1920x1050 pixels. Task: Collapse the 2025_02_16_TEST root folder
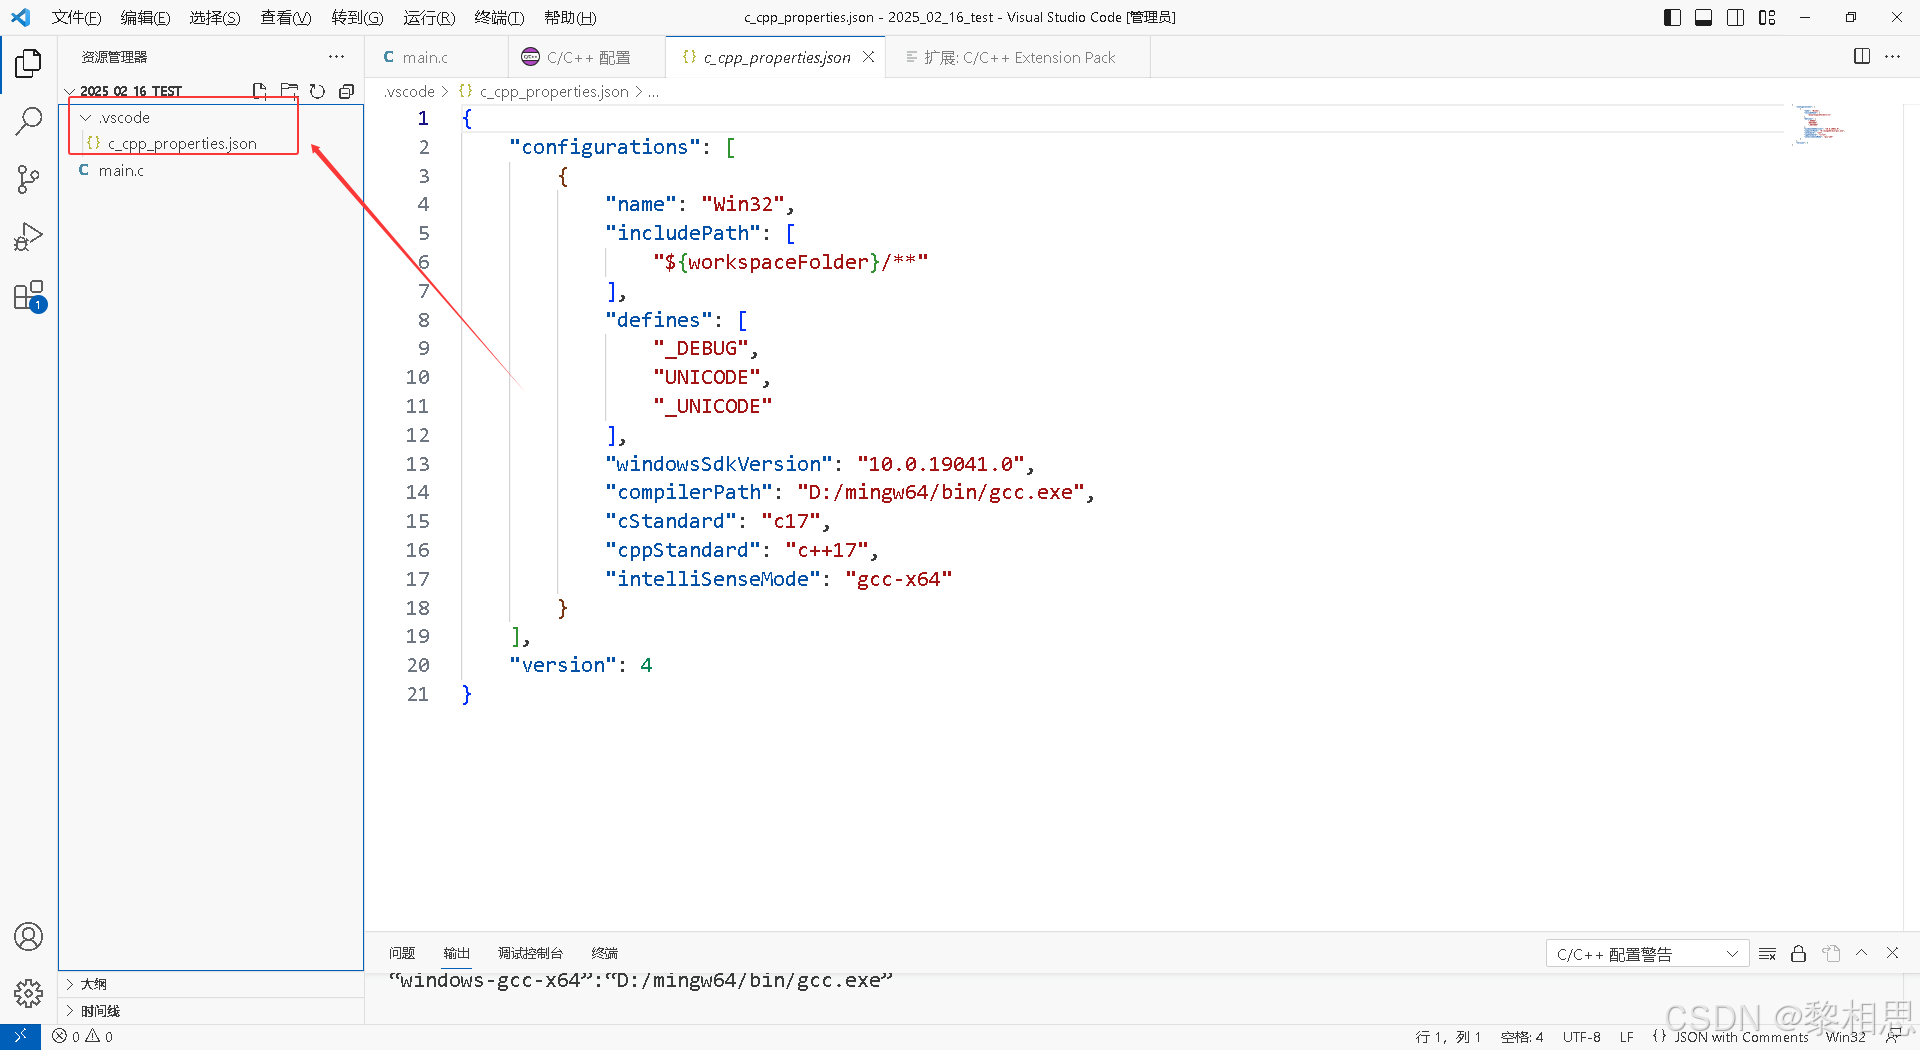click(69, 91)
